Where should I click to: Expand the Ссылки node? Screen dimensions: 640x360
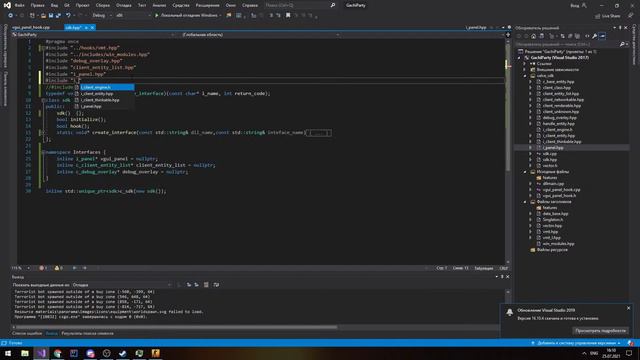pyautogui.click(x=525, y=64)
